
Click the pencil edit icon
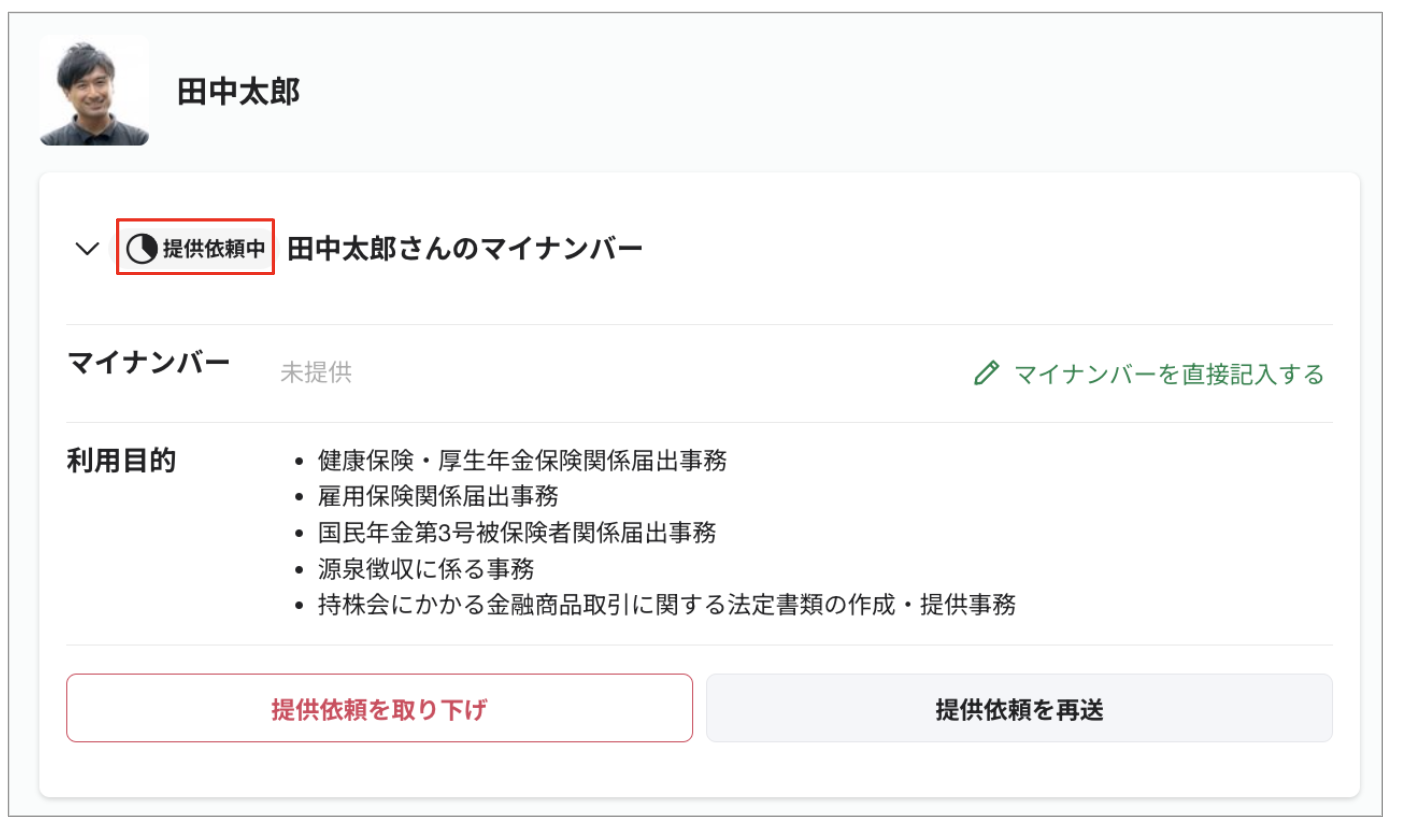pos(986,374)
